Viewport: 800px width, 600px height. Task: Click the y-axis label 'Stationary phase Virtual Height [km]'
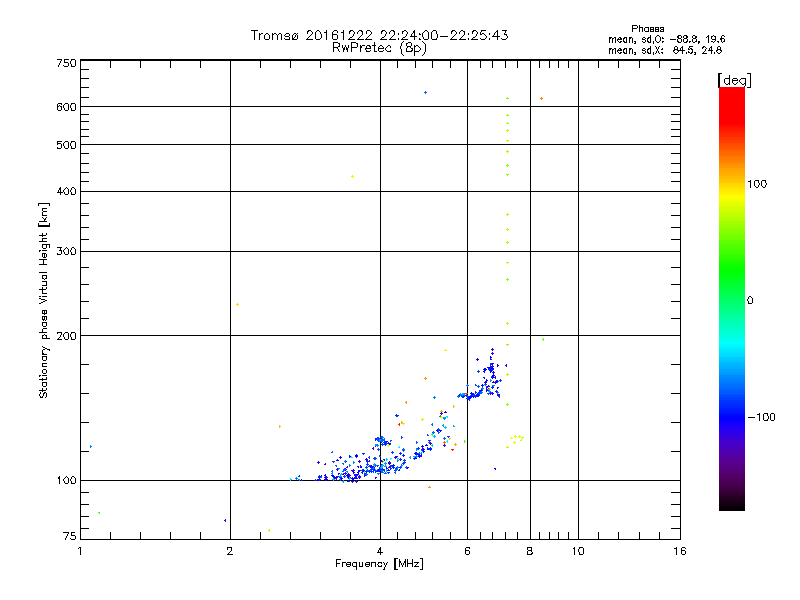(43, 300)
